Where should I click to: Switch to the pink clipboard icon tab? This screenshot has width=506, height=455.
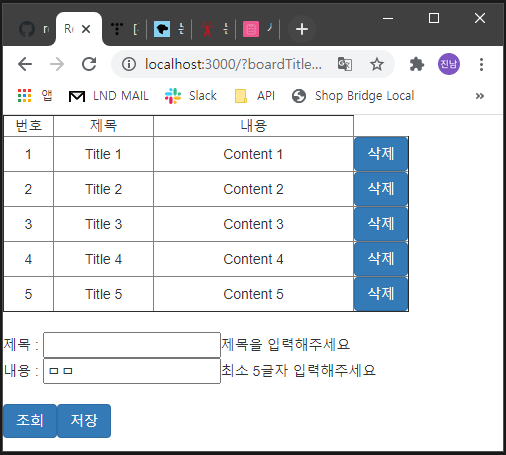pyautogui.click(x=258, y=29)
